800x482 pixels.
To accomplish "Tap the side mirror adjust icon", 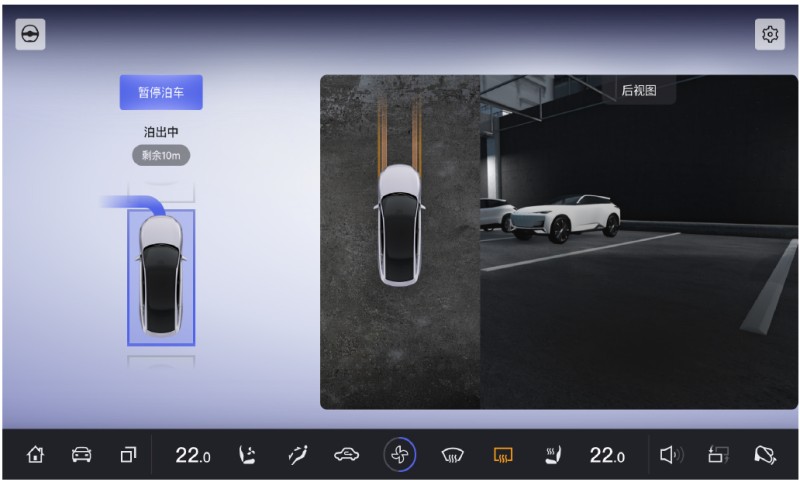I will click(x=765, y=454).
